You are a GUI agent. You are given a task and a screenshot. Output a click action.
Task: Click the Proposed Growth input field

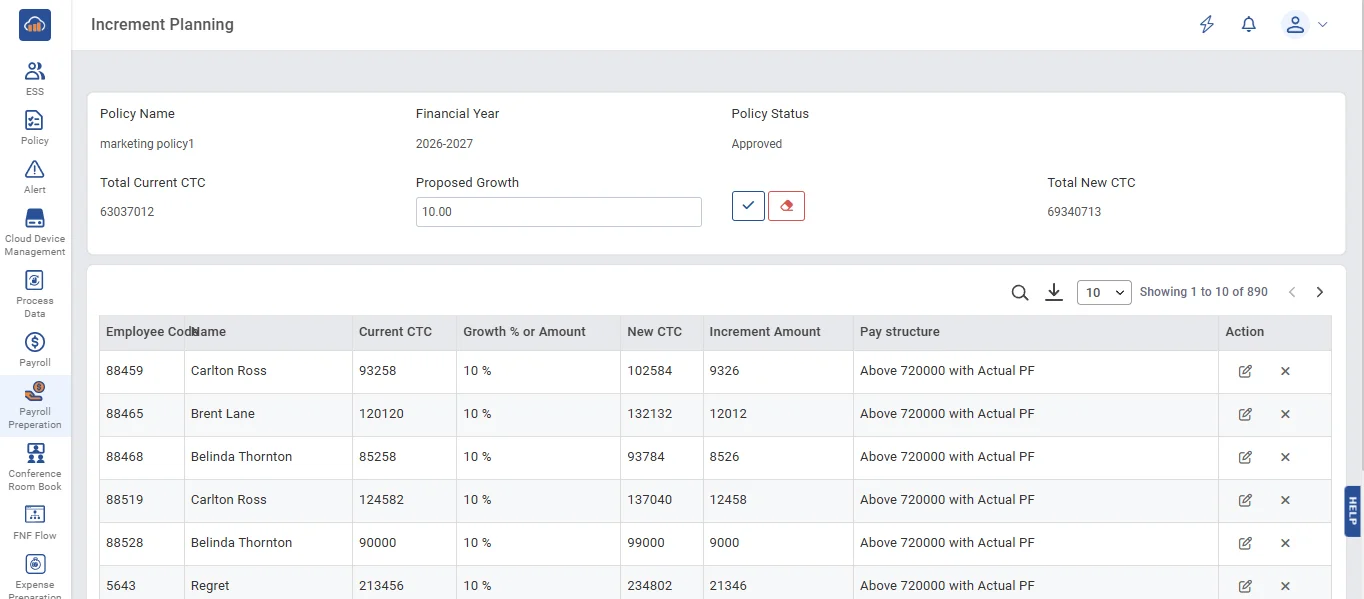pos(558,212)
